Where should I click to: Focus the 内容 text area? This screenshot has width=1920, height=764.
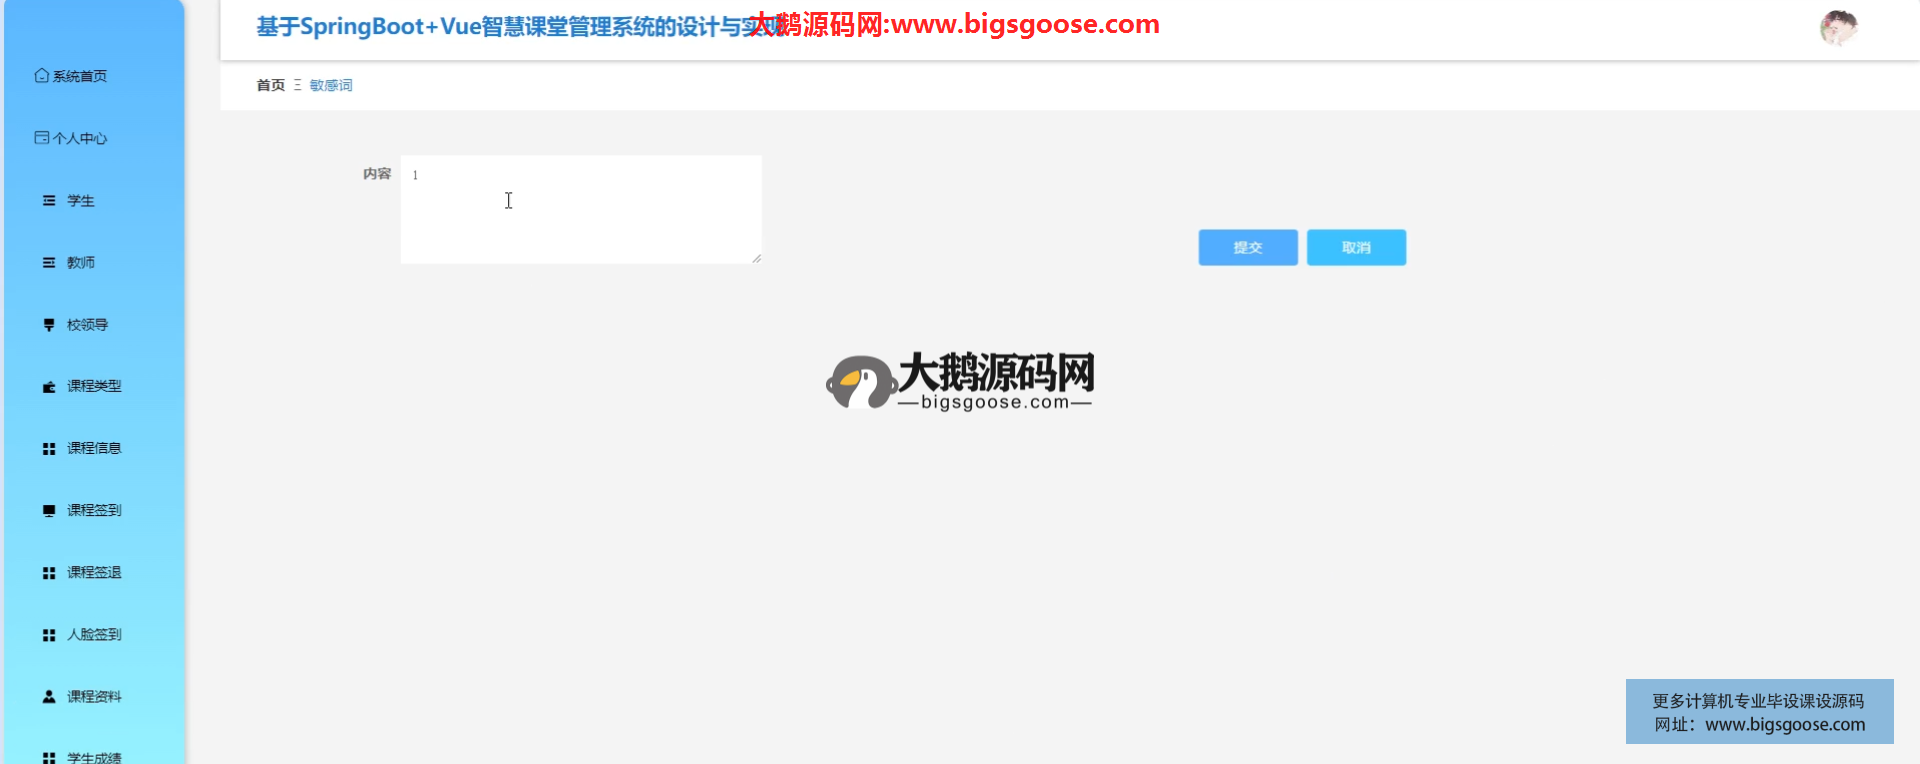point(580,210)
